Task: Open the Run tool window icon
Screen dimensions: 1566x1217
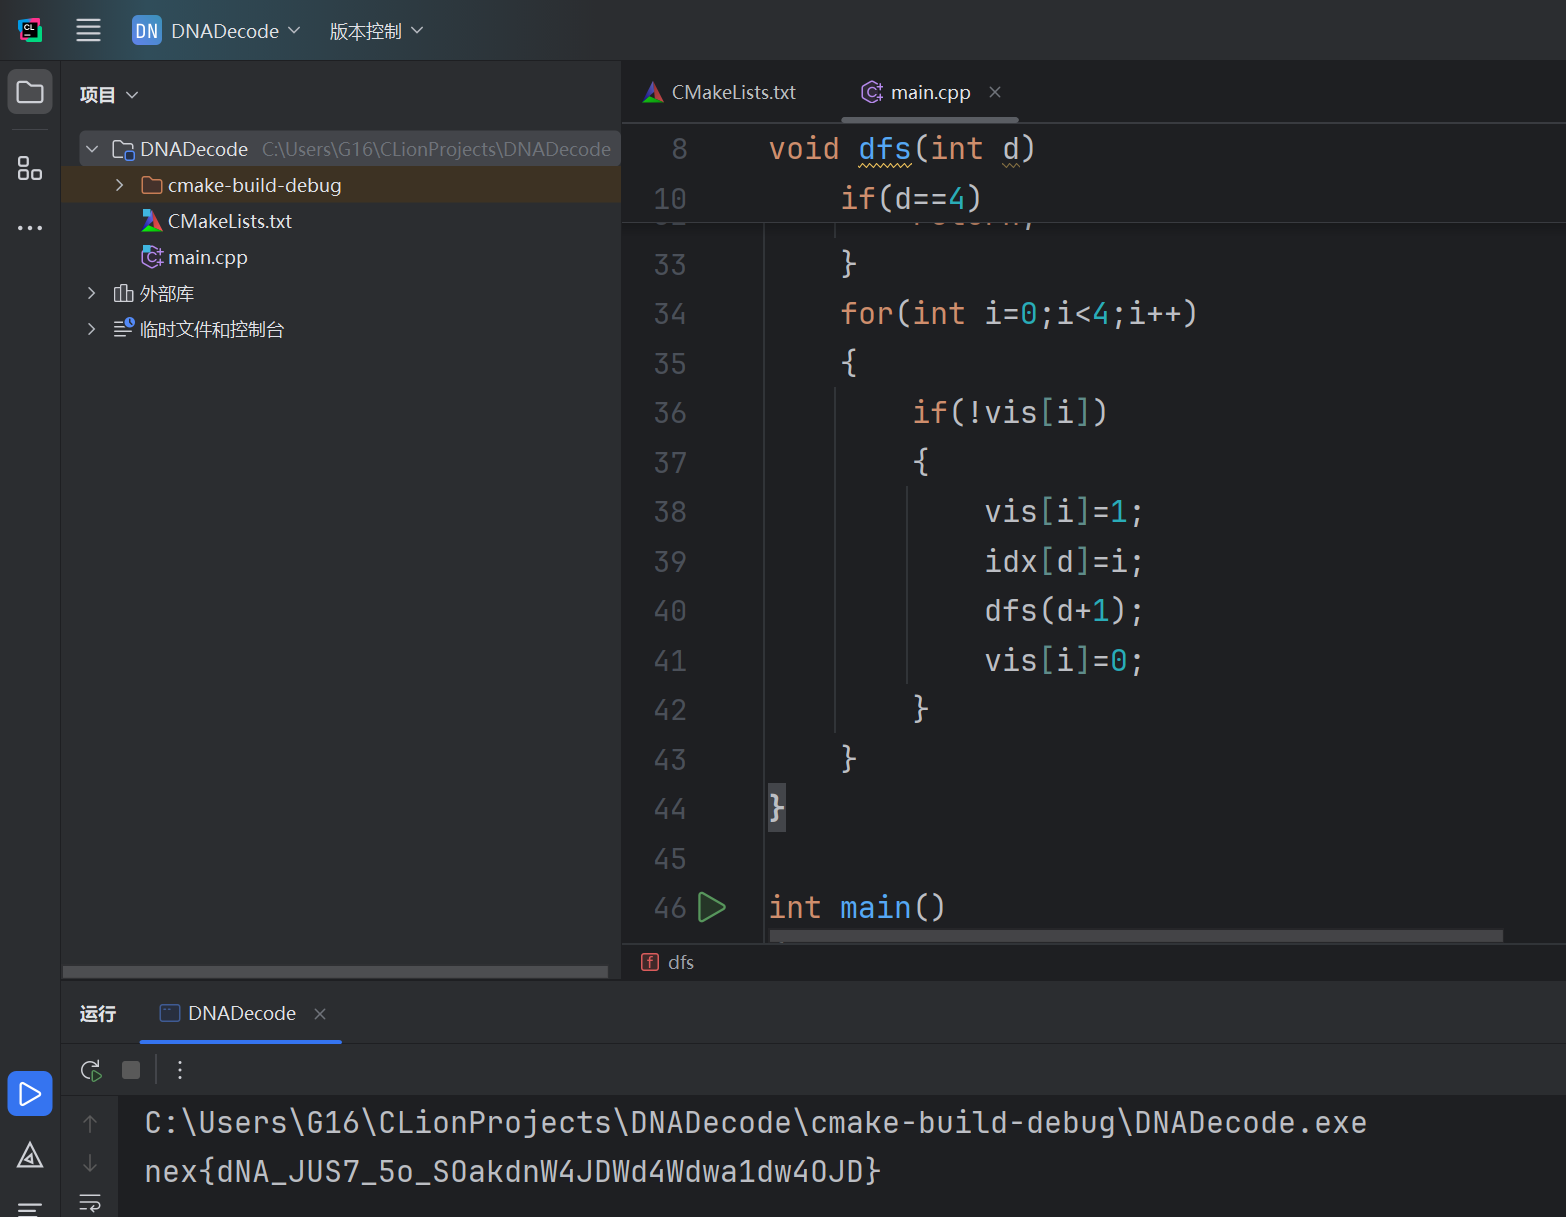Action: coord(30,1094)
